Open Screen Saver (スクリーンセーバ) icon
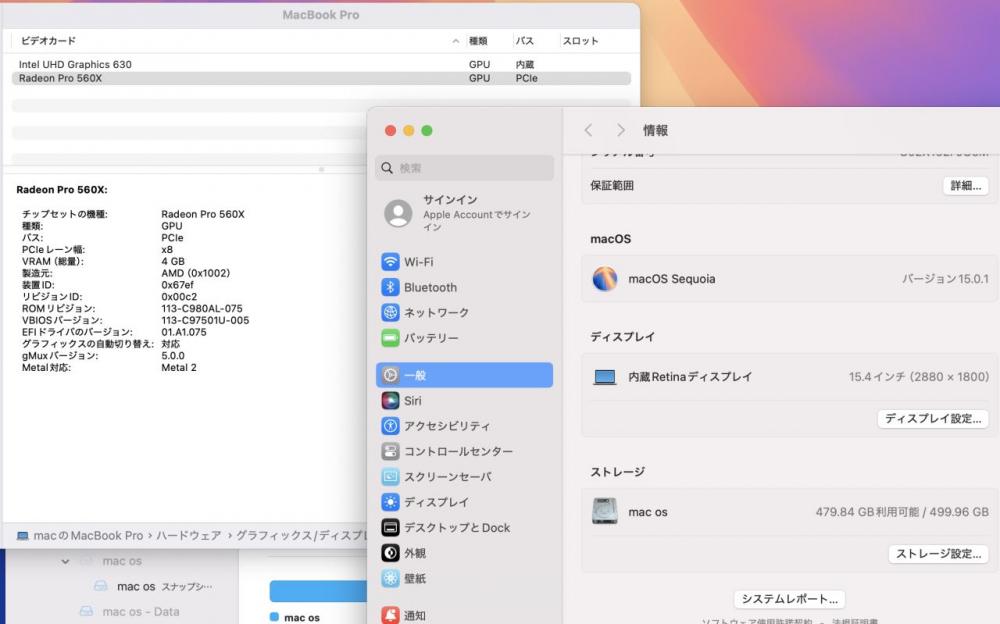1000x624 pixels. point(390,477)
